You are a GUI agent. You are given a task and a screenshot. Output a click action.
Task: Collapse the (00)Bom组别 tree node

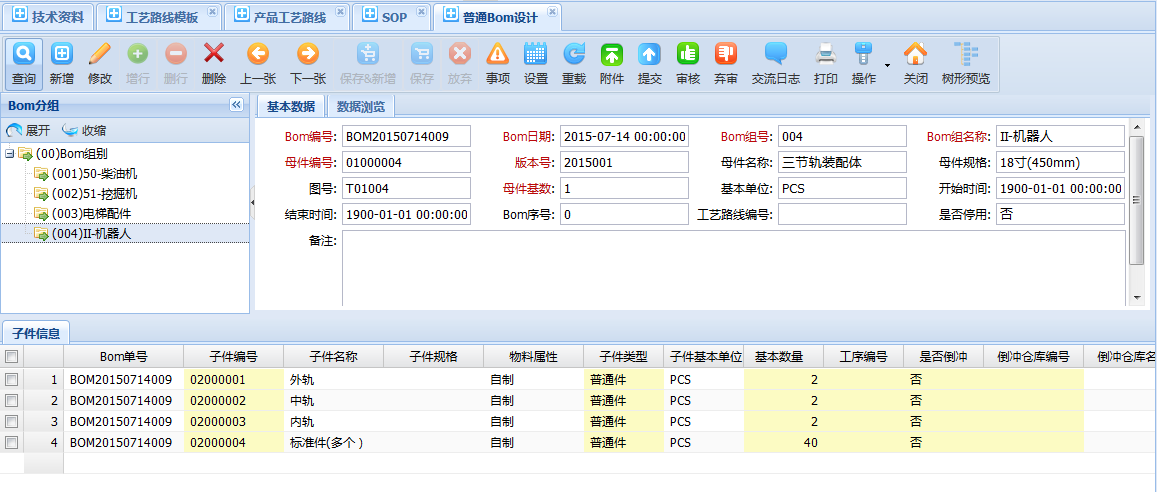10,154
